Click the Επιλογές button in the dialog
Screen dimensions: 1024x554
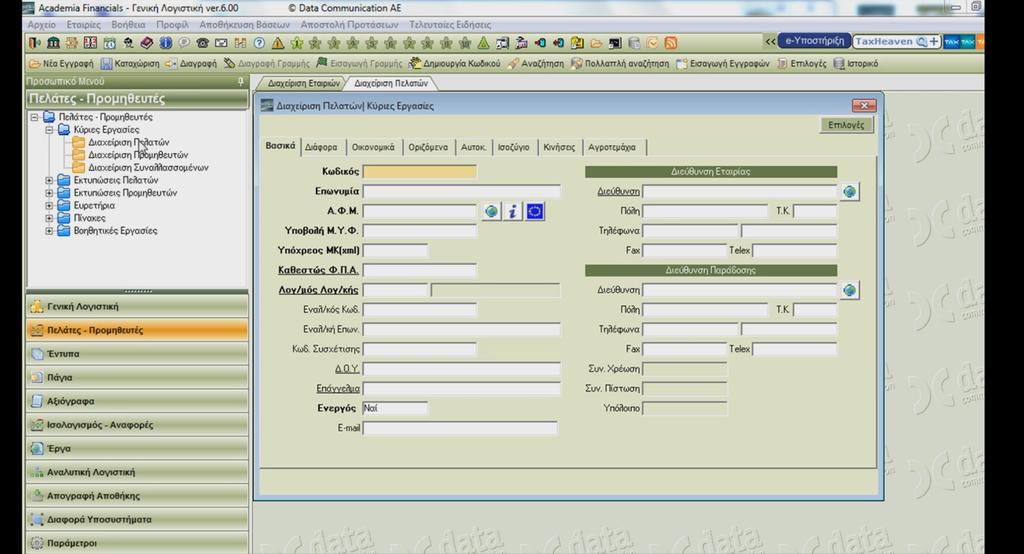point(846,125)
